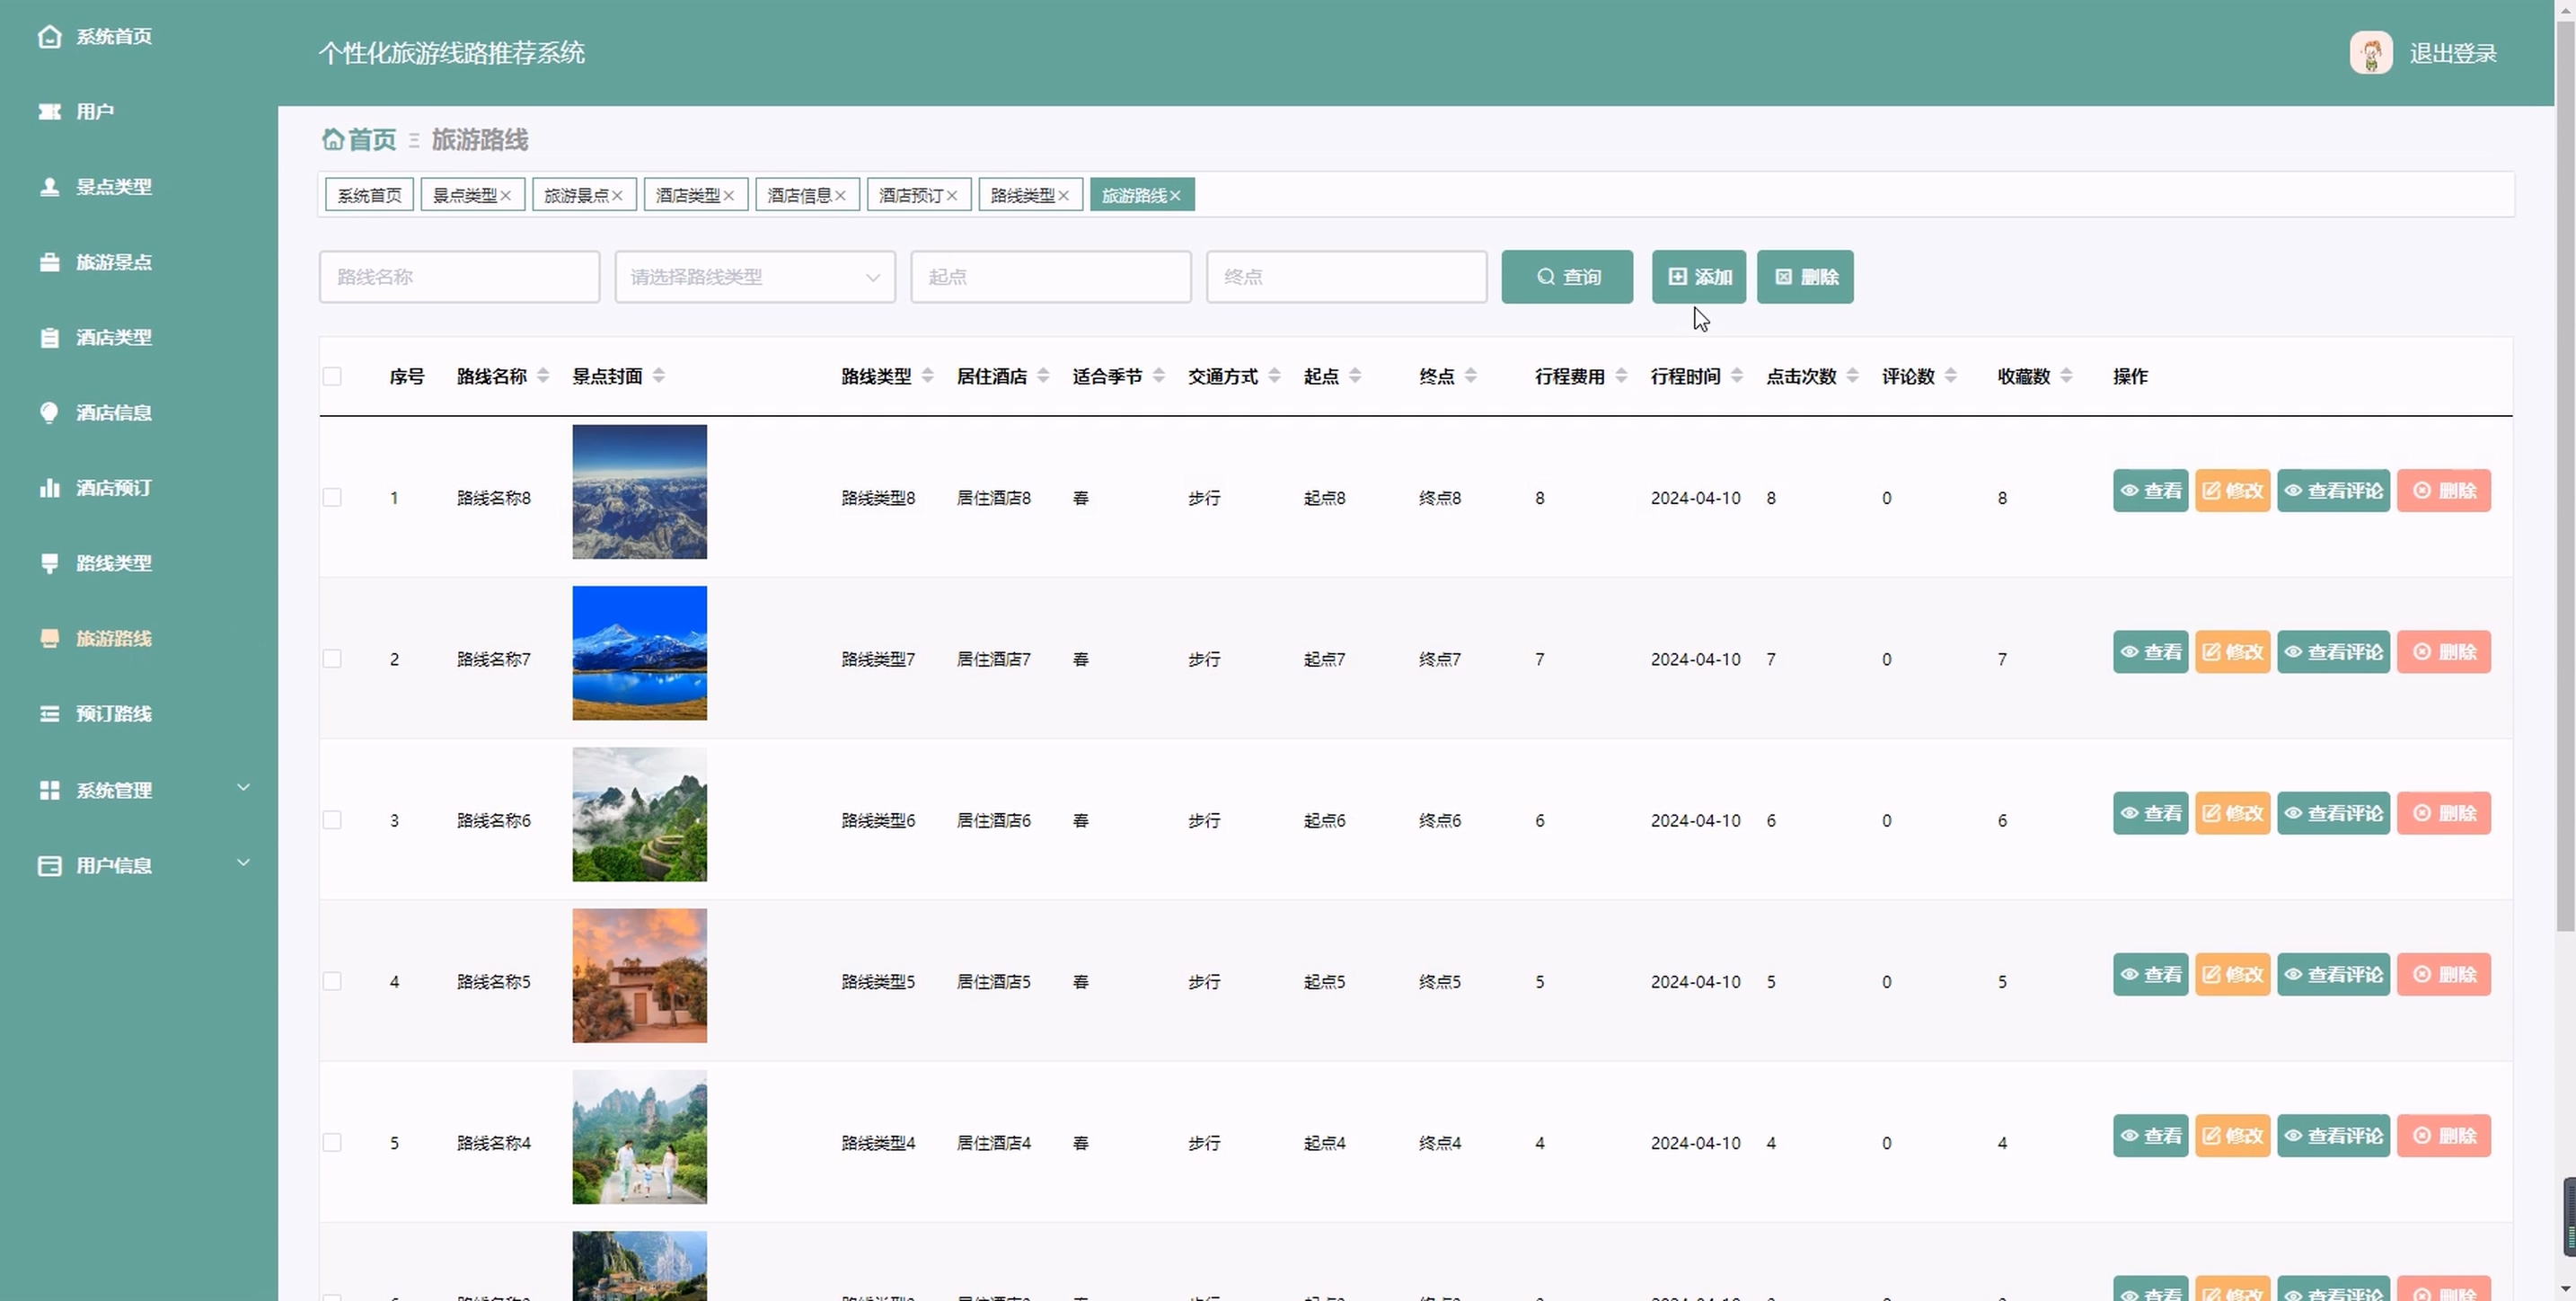Check the row for 路线名称6
This screenshot has width=2576, height=1301.
coord(332,820)
